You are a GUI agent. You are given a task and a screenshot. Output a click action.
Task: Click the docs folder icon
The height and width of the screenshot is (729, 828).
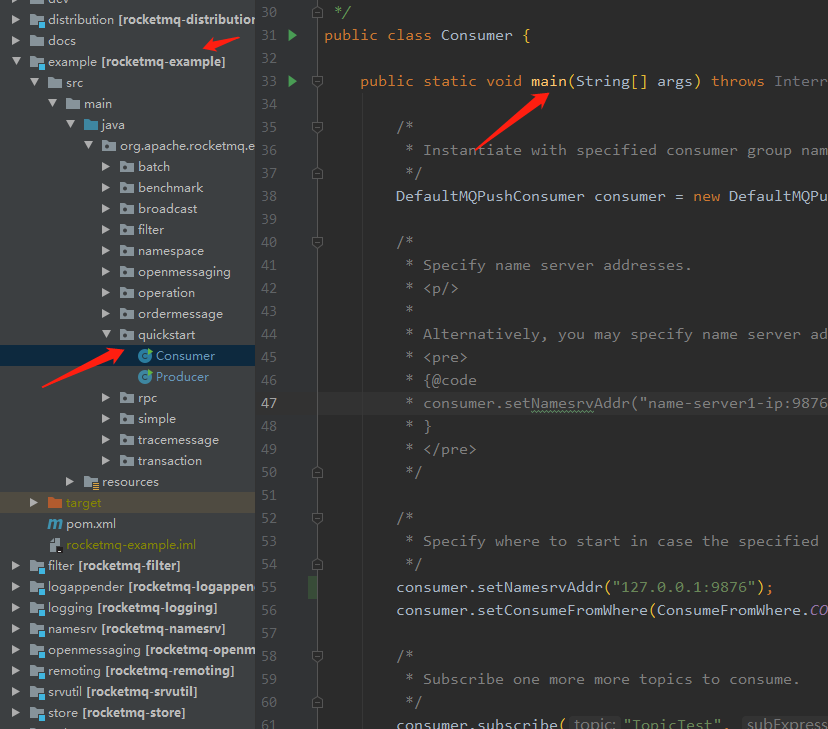click(37, 41)
